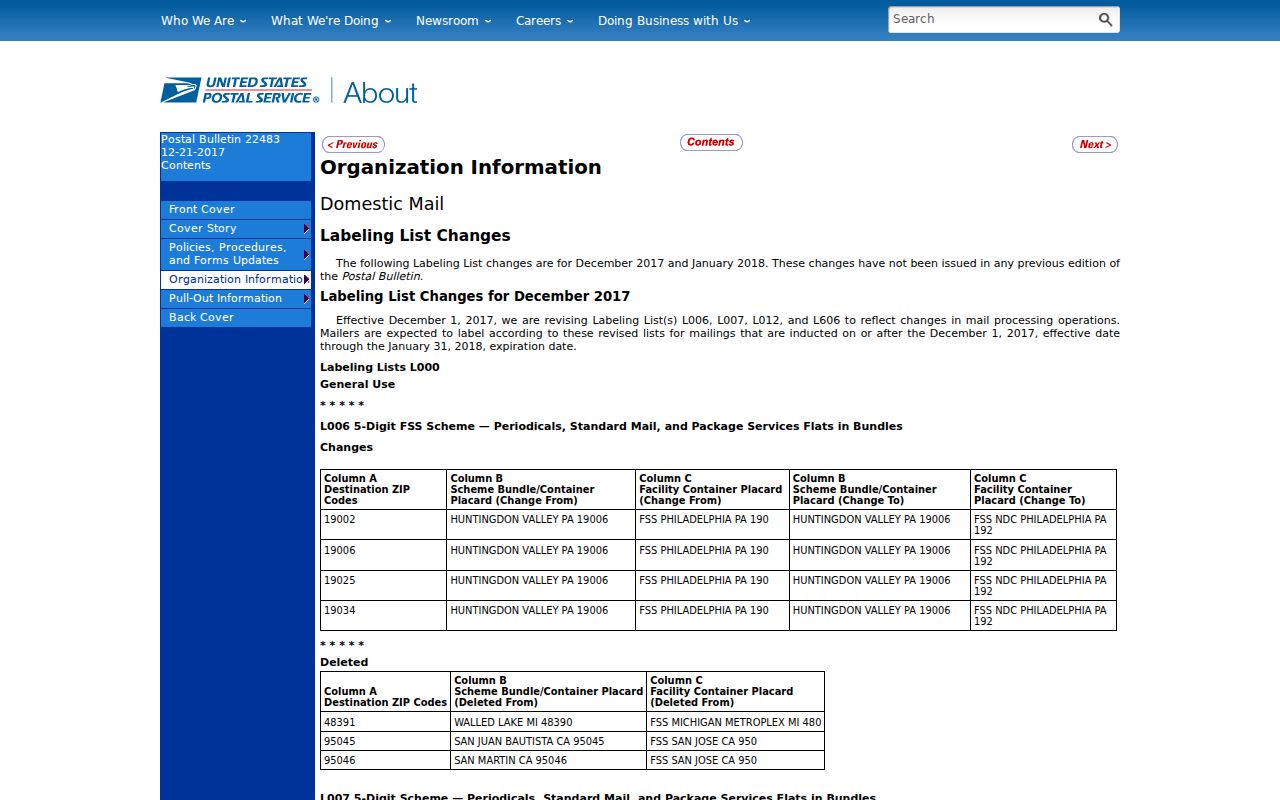Image resolution: width=1280 pixels, height=800 pixels.
Task: Click the About heading link
Action: pyautogui.click(x=380, y=92)
